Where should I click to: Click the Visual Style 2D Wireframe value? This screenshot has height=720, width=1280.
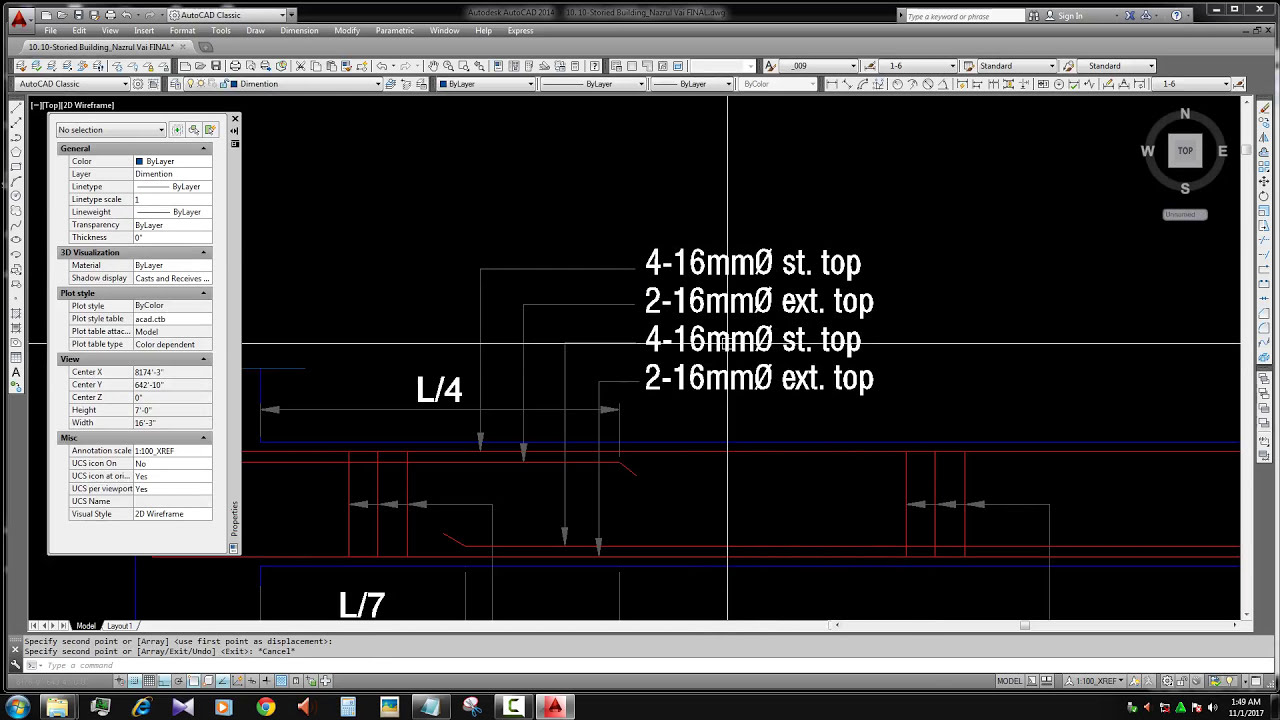click(172, 514)
